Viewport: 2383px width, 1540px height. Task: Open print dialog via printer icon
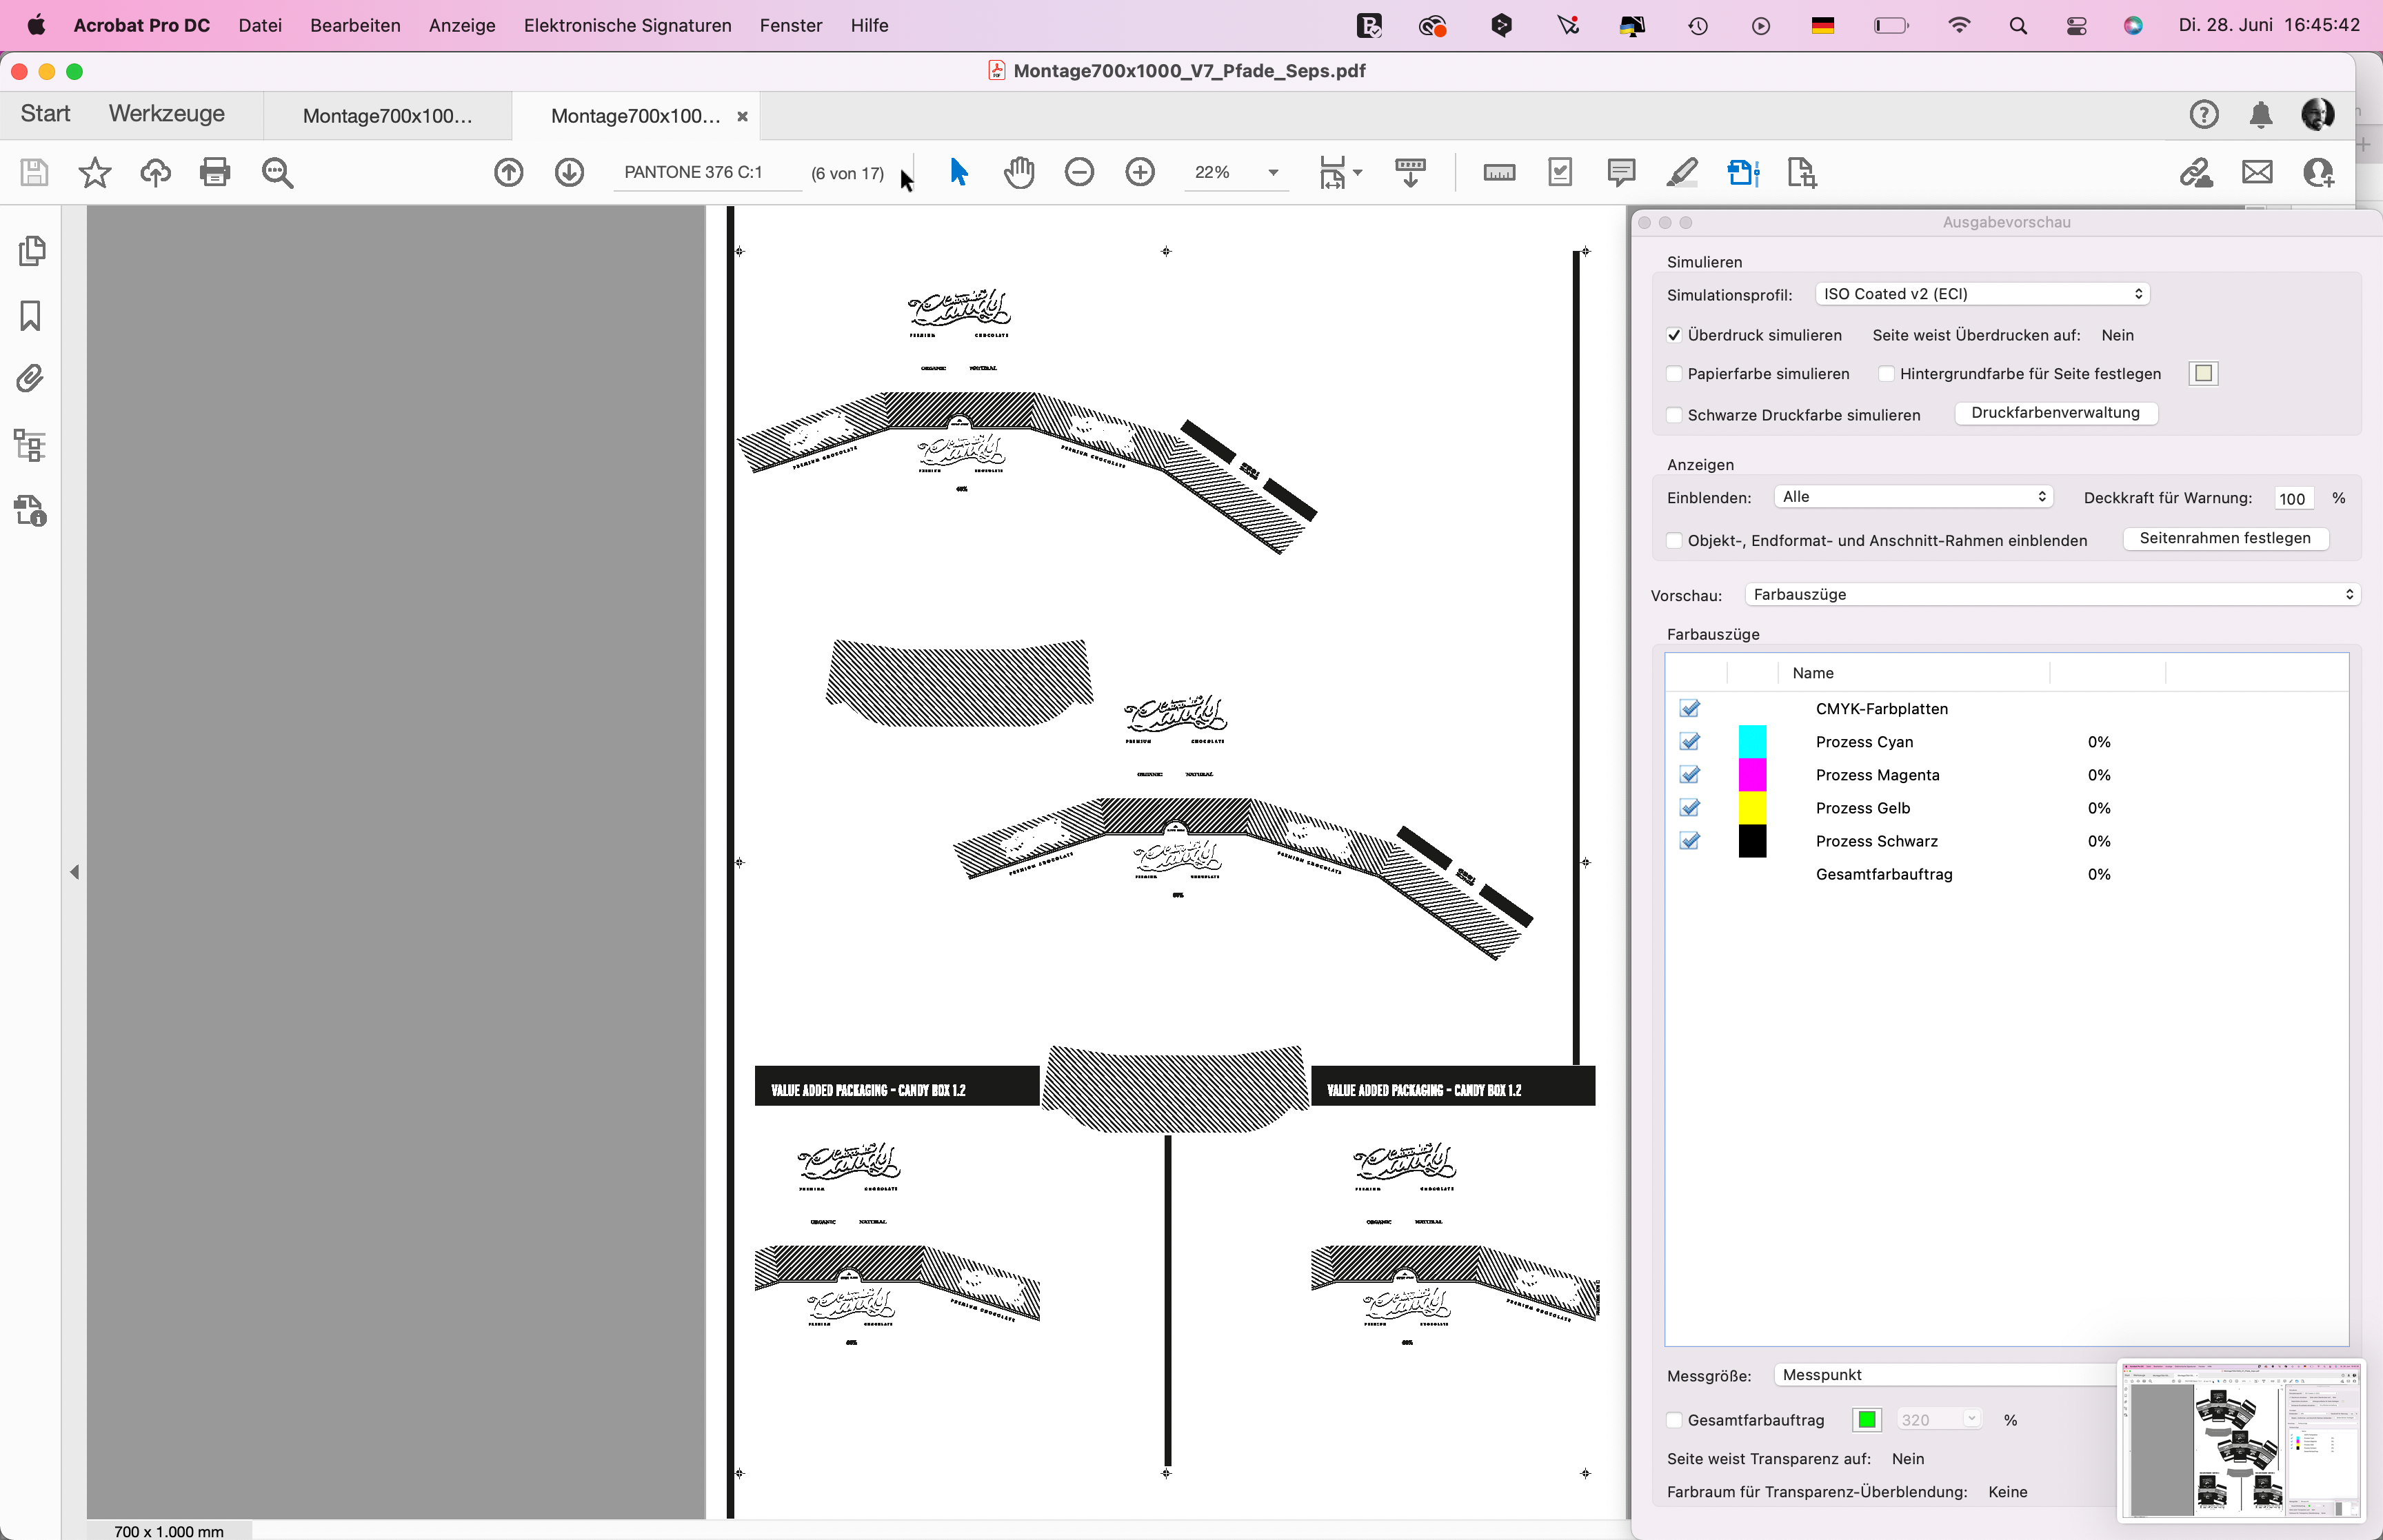coord(215,172)
